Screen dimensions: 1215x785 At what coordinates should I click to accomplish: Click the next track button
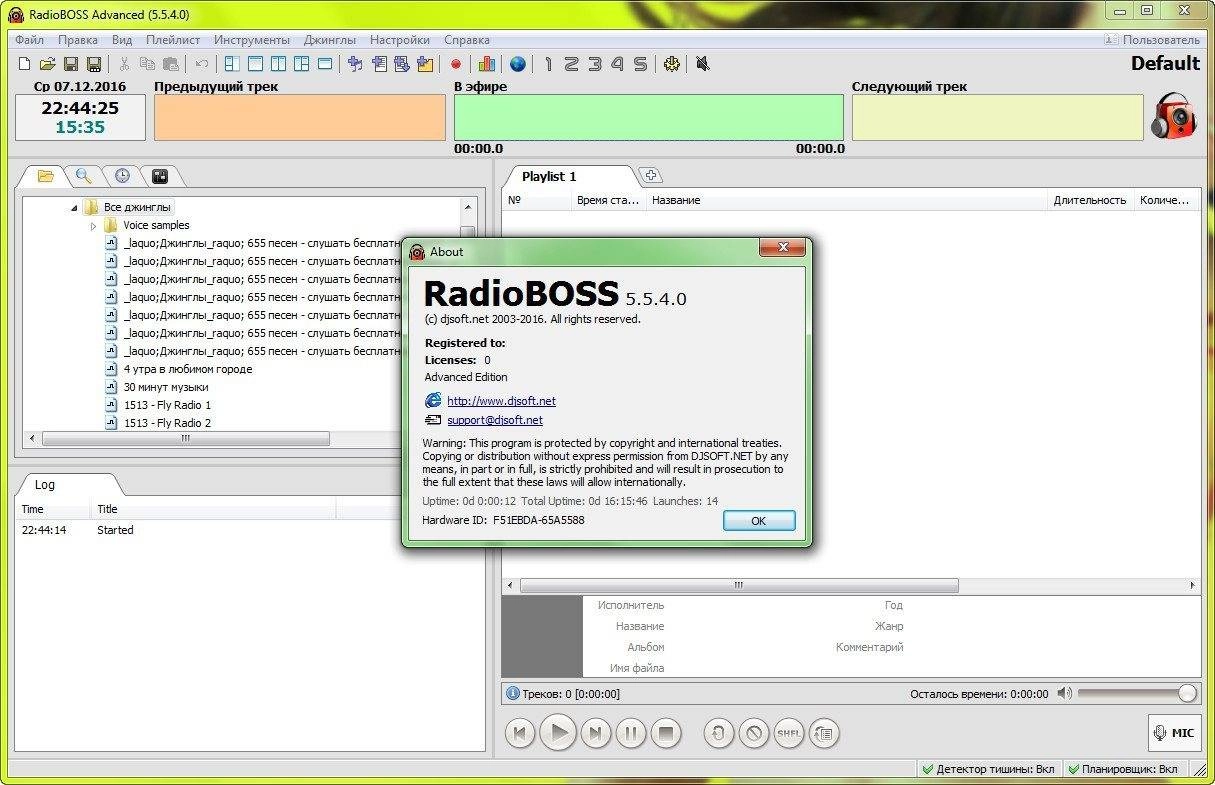click(595, 734)
